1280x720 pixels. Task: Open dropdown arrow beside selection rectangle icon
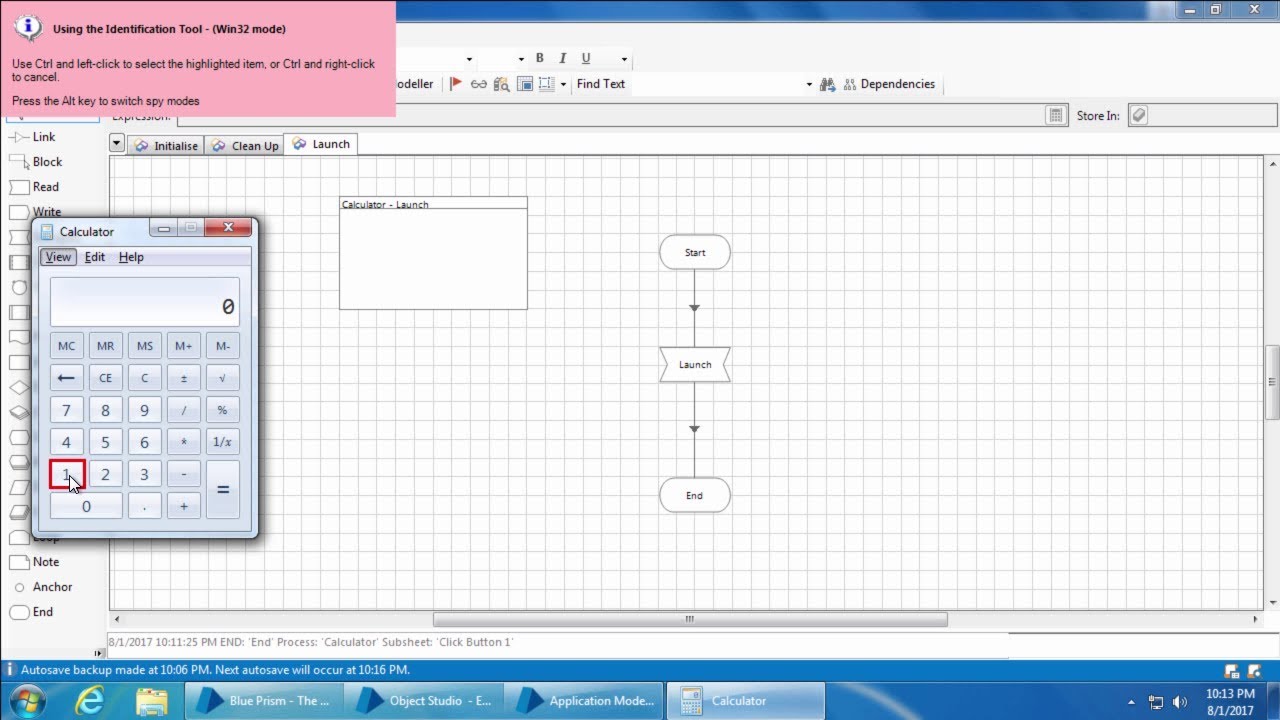pos(563,84)
